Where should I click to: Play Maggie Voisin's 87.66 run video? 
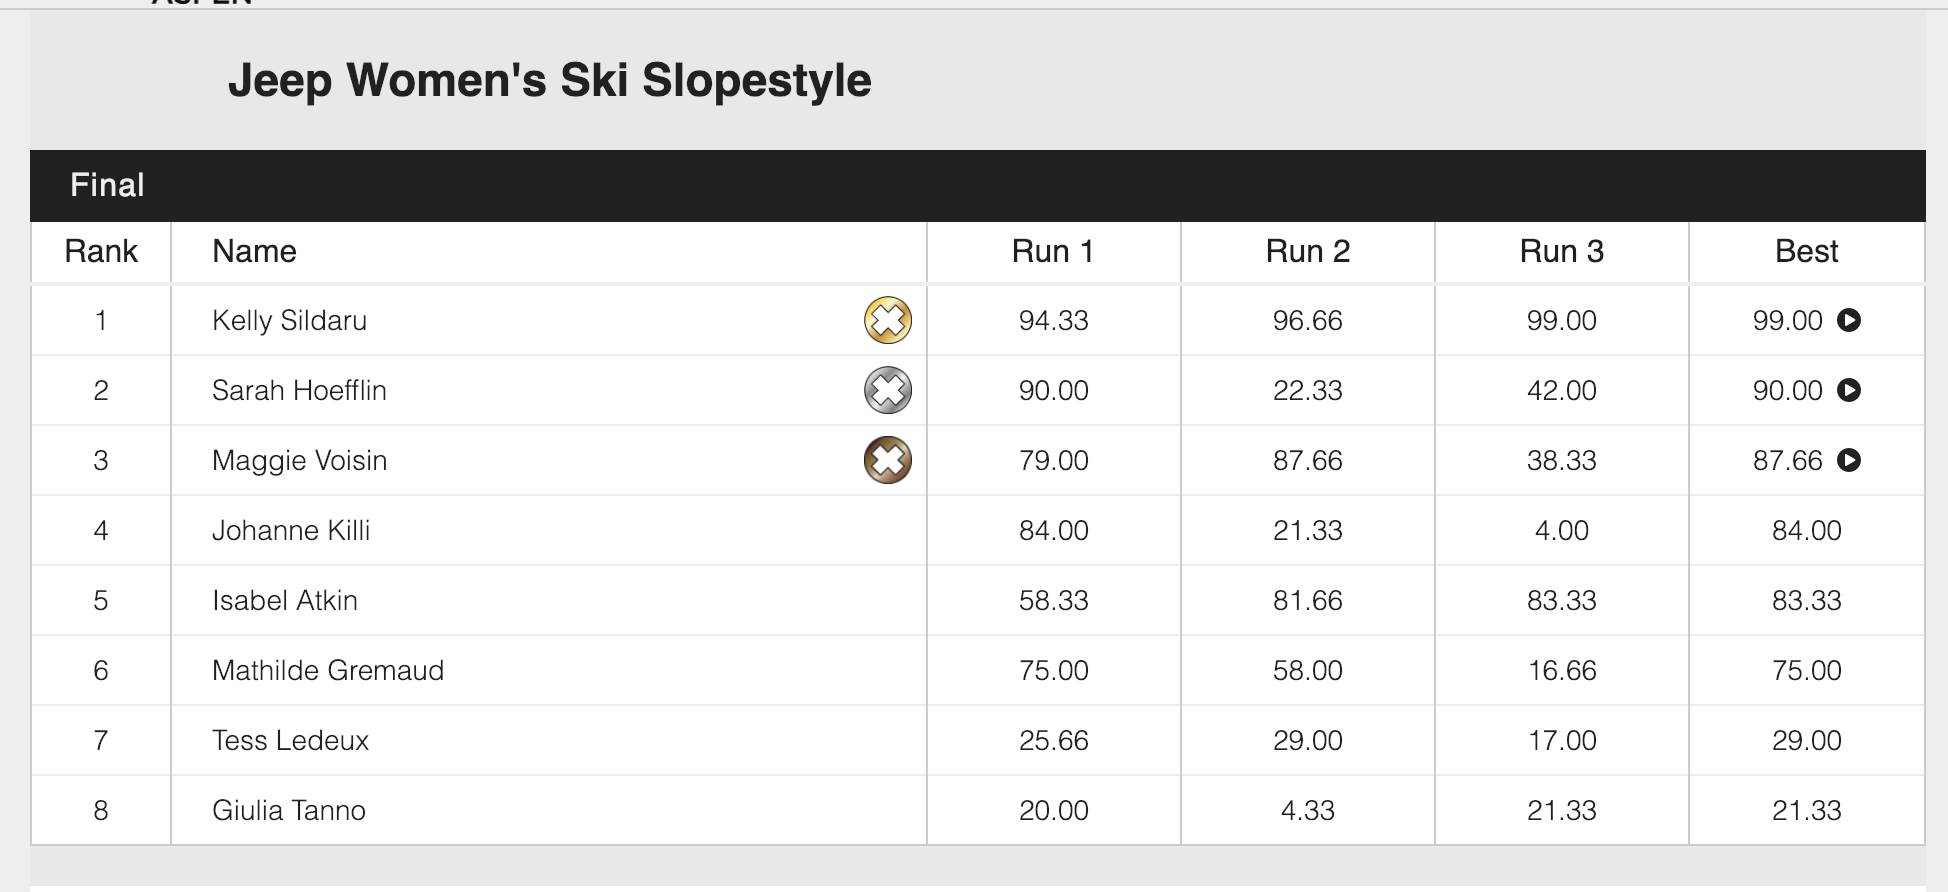(1849, 460)
